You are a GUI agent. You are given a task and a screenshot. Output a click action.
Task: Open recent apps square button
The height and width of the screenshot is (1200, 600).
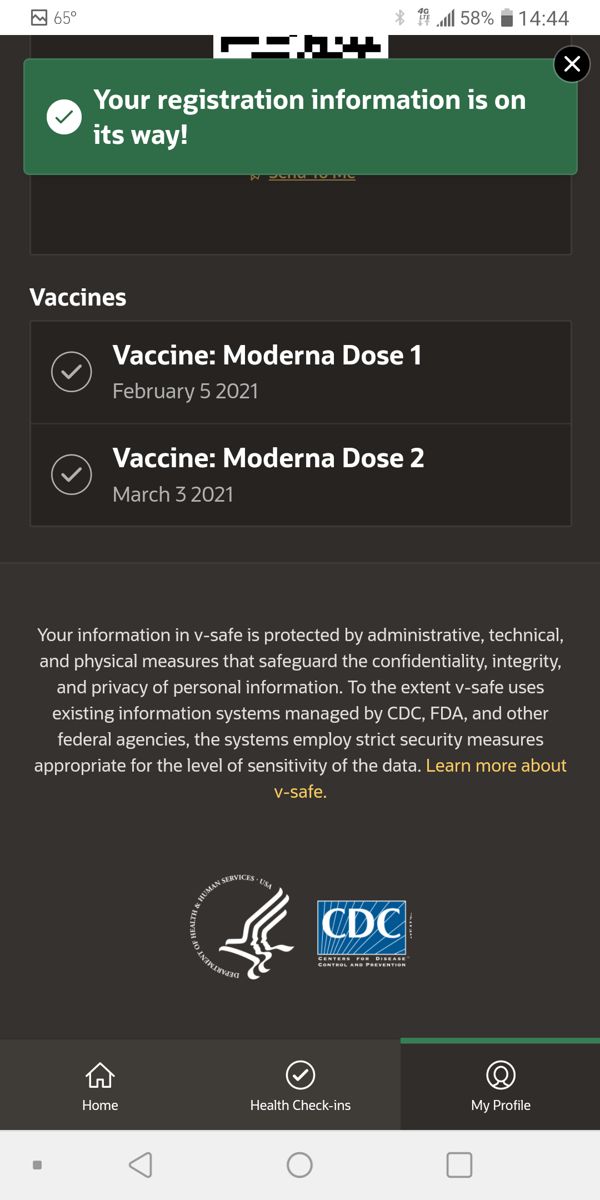click(459, 1164)
